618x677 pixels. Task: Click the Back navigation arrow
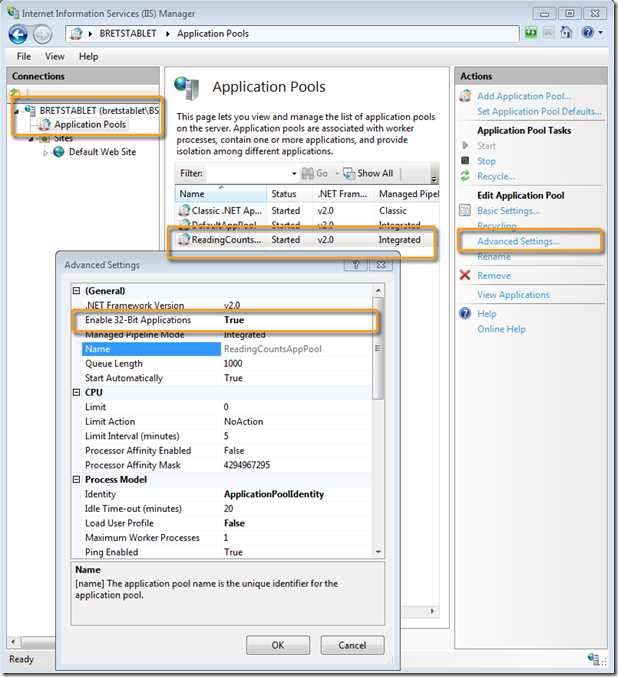18,35
